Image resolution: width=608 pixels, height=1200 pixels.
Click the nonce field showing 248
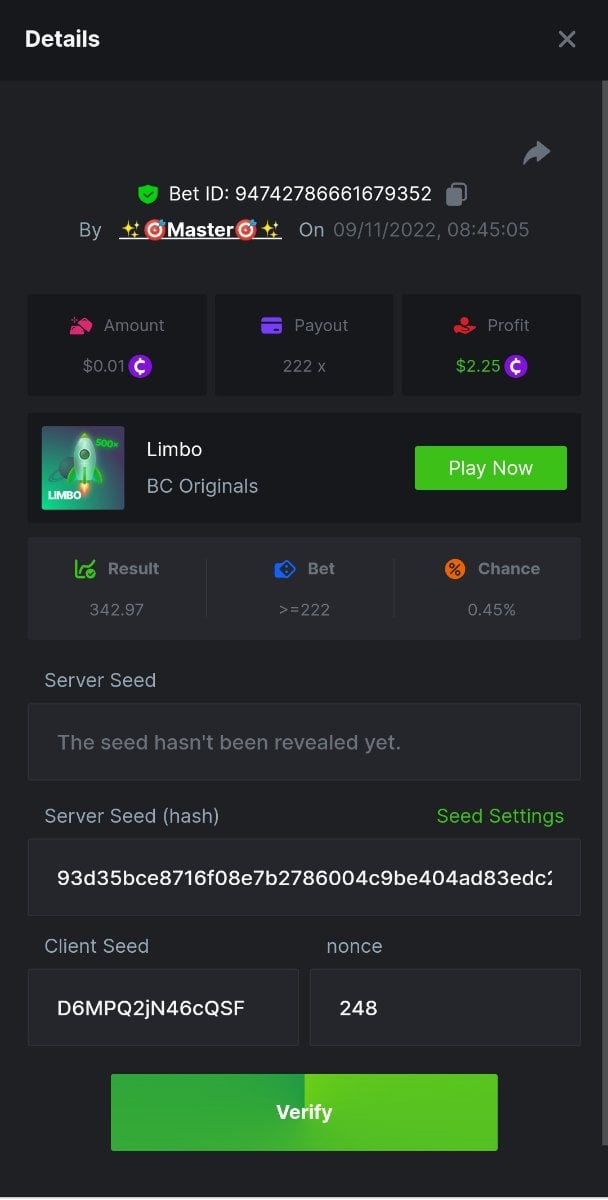click(445, 1007)
